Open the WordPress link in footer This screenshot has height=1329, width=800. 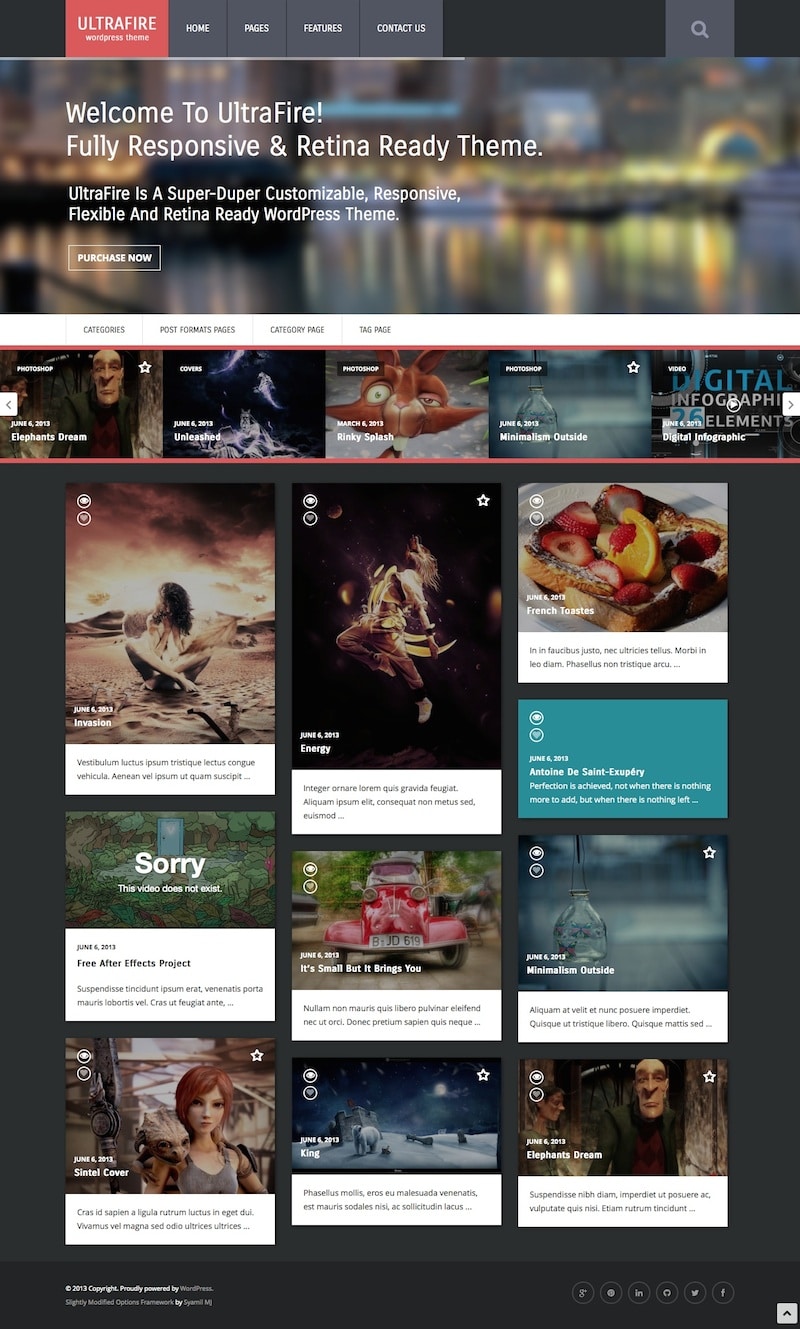[196, 1288]
